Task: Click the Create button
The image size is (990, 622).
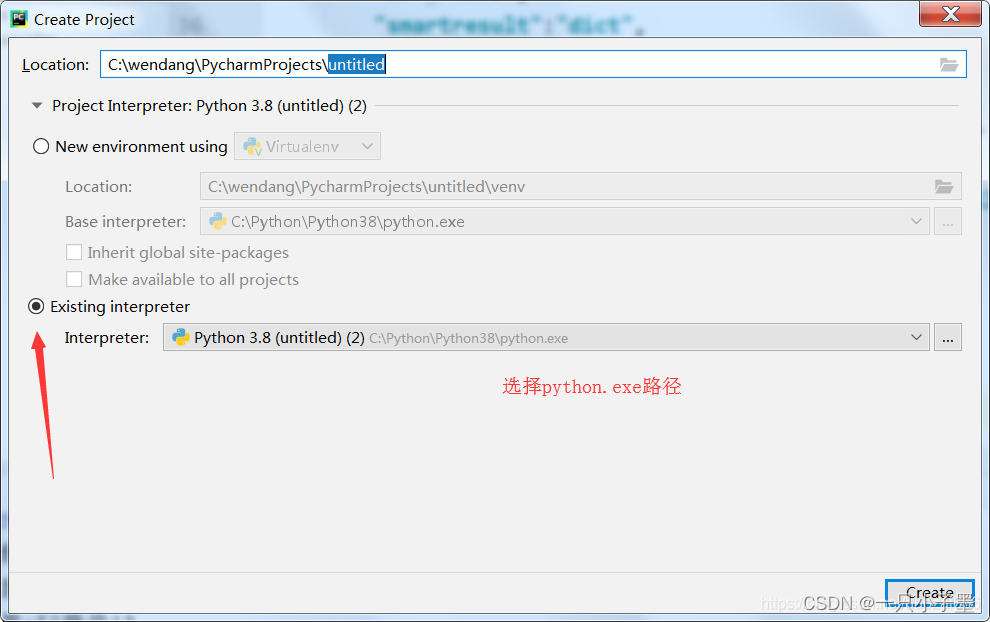Action: tap(929, 593)
